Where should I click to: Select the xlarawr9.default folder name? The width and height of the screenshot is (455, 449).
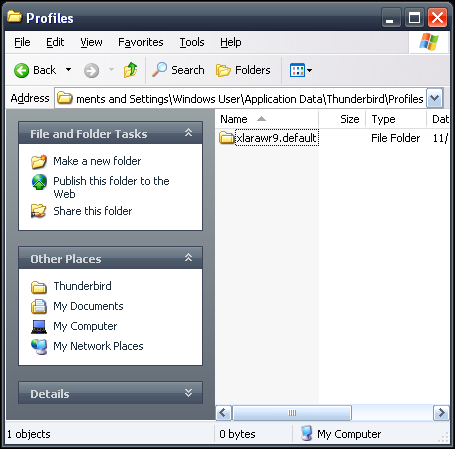[x=277, y=138]
